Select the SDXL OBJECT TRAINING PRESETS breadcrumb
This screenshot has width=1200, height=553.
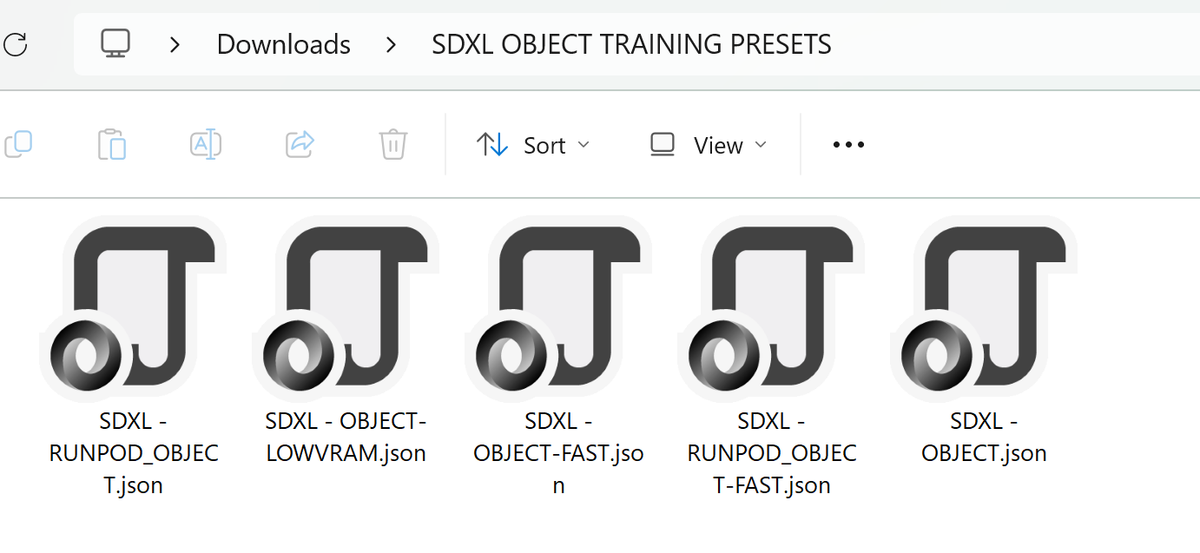tap(631, 45)
